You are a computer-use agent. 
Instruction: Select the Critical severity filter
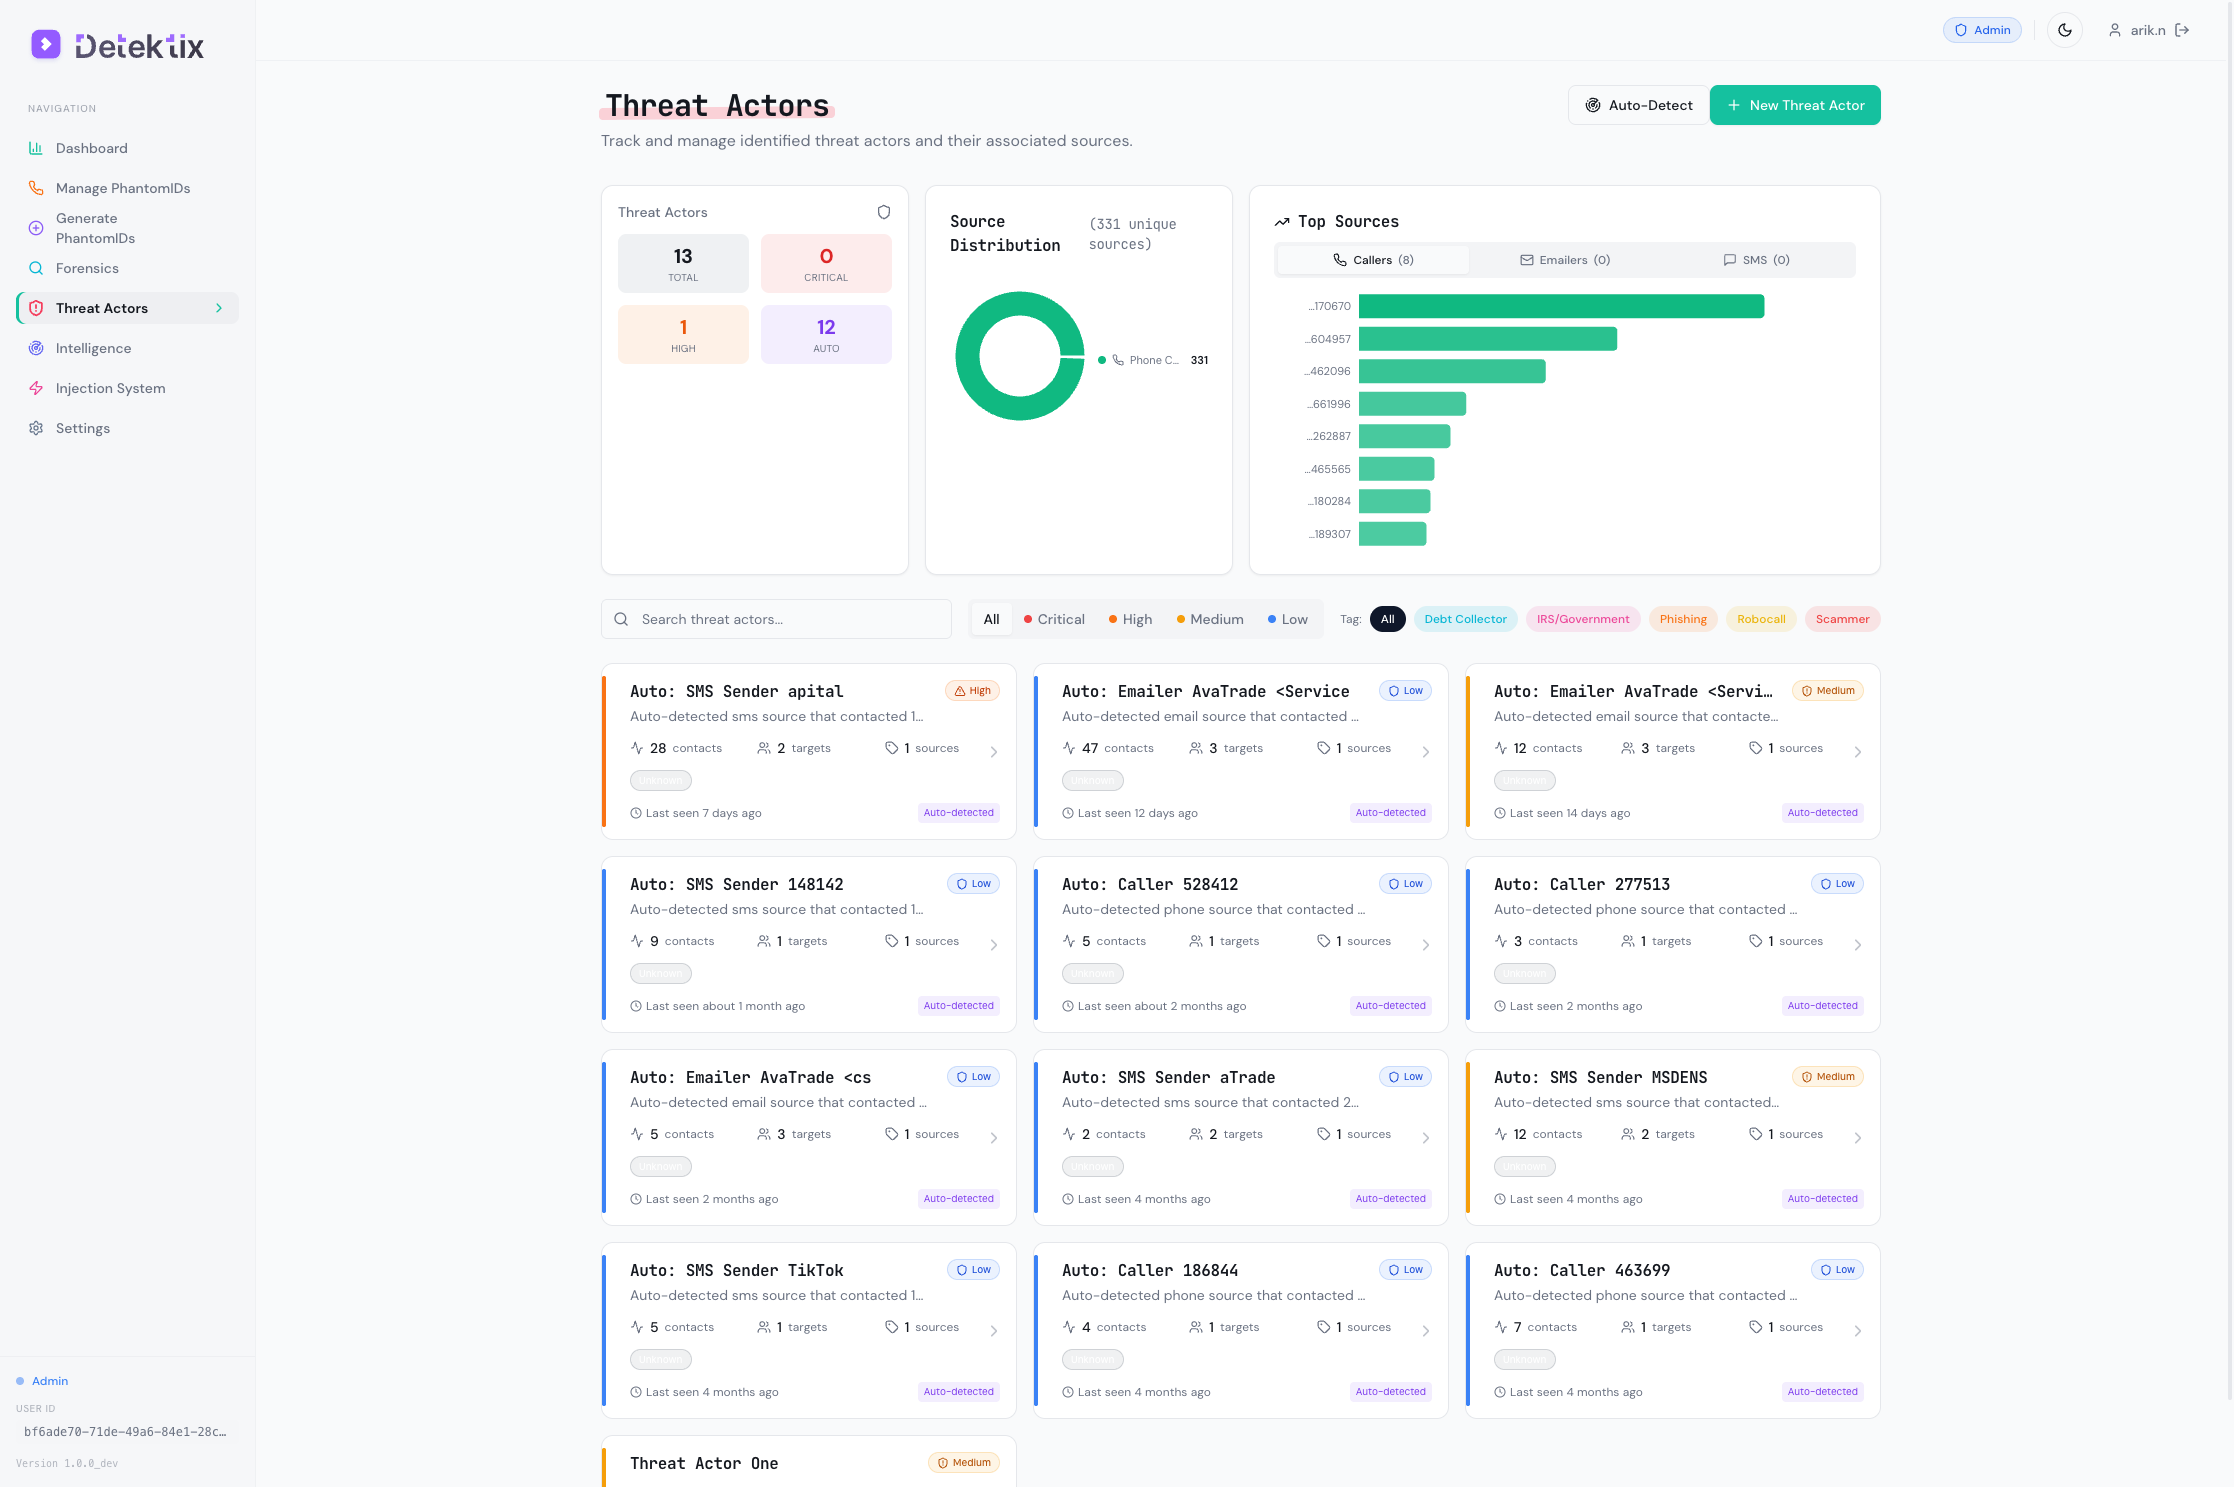[1054, 619]
